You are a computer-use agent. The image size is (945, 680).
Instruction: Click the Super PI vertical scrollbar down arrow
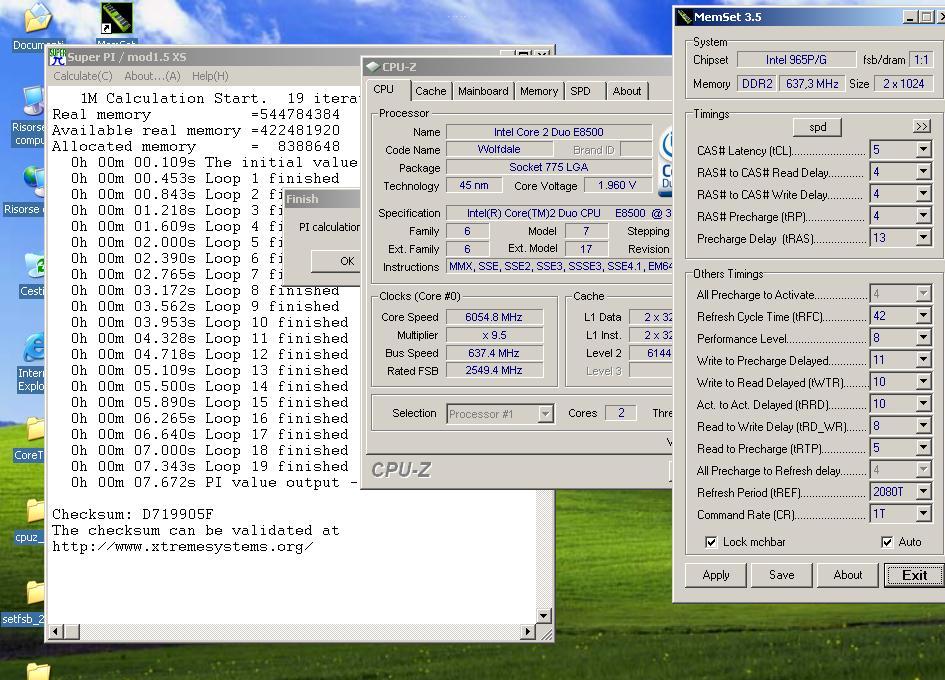click(x=544, y=615)
